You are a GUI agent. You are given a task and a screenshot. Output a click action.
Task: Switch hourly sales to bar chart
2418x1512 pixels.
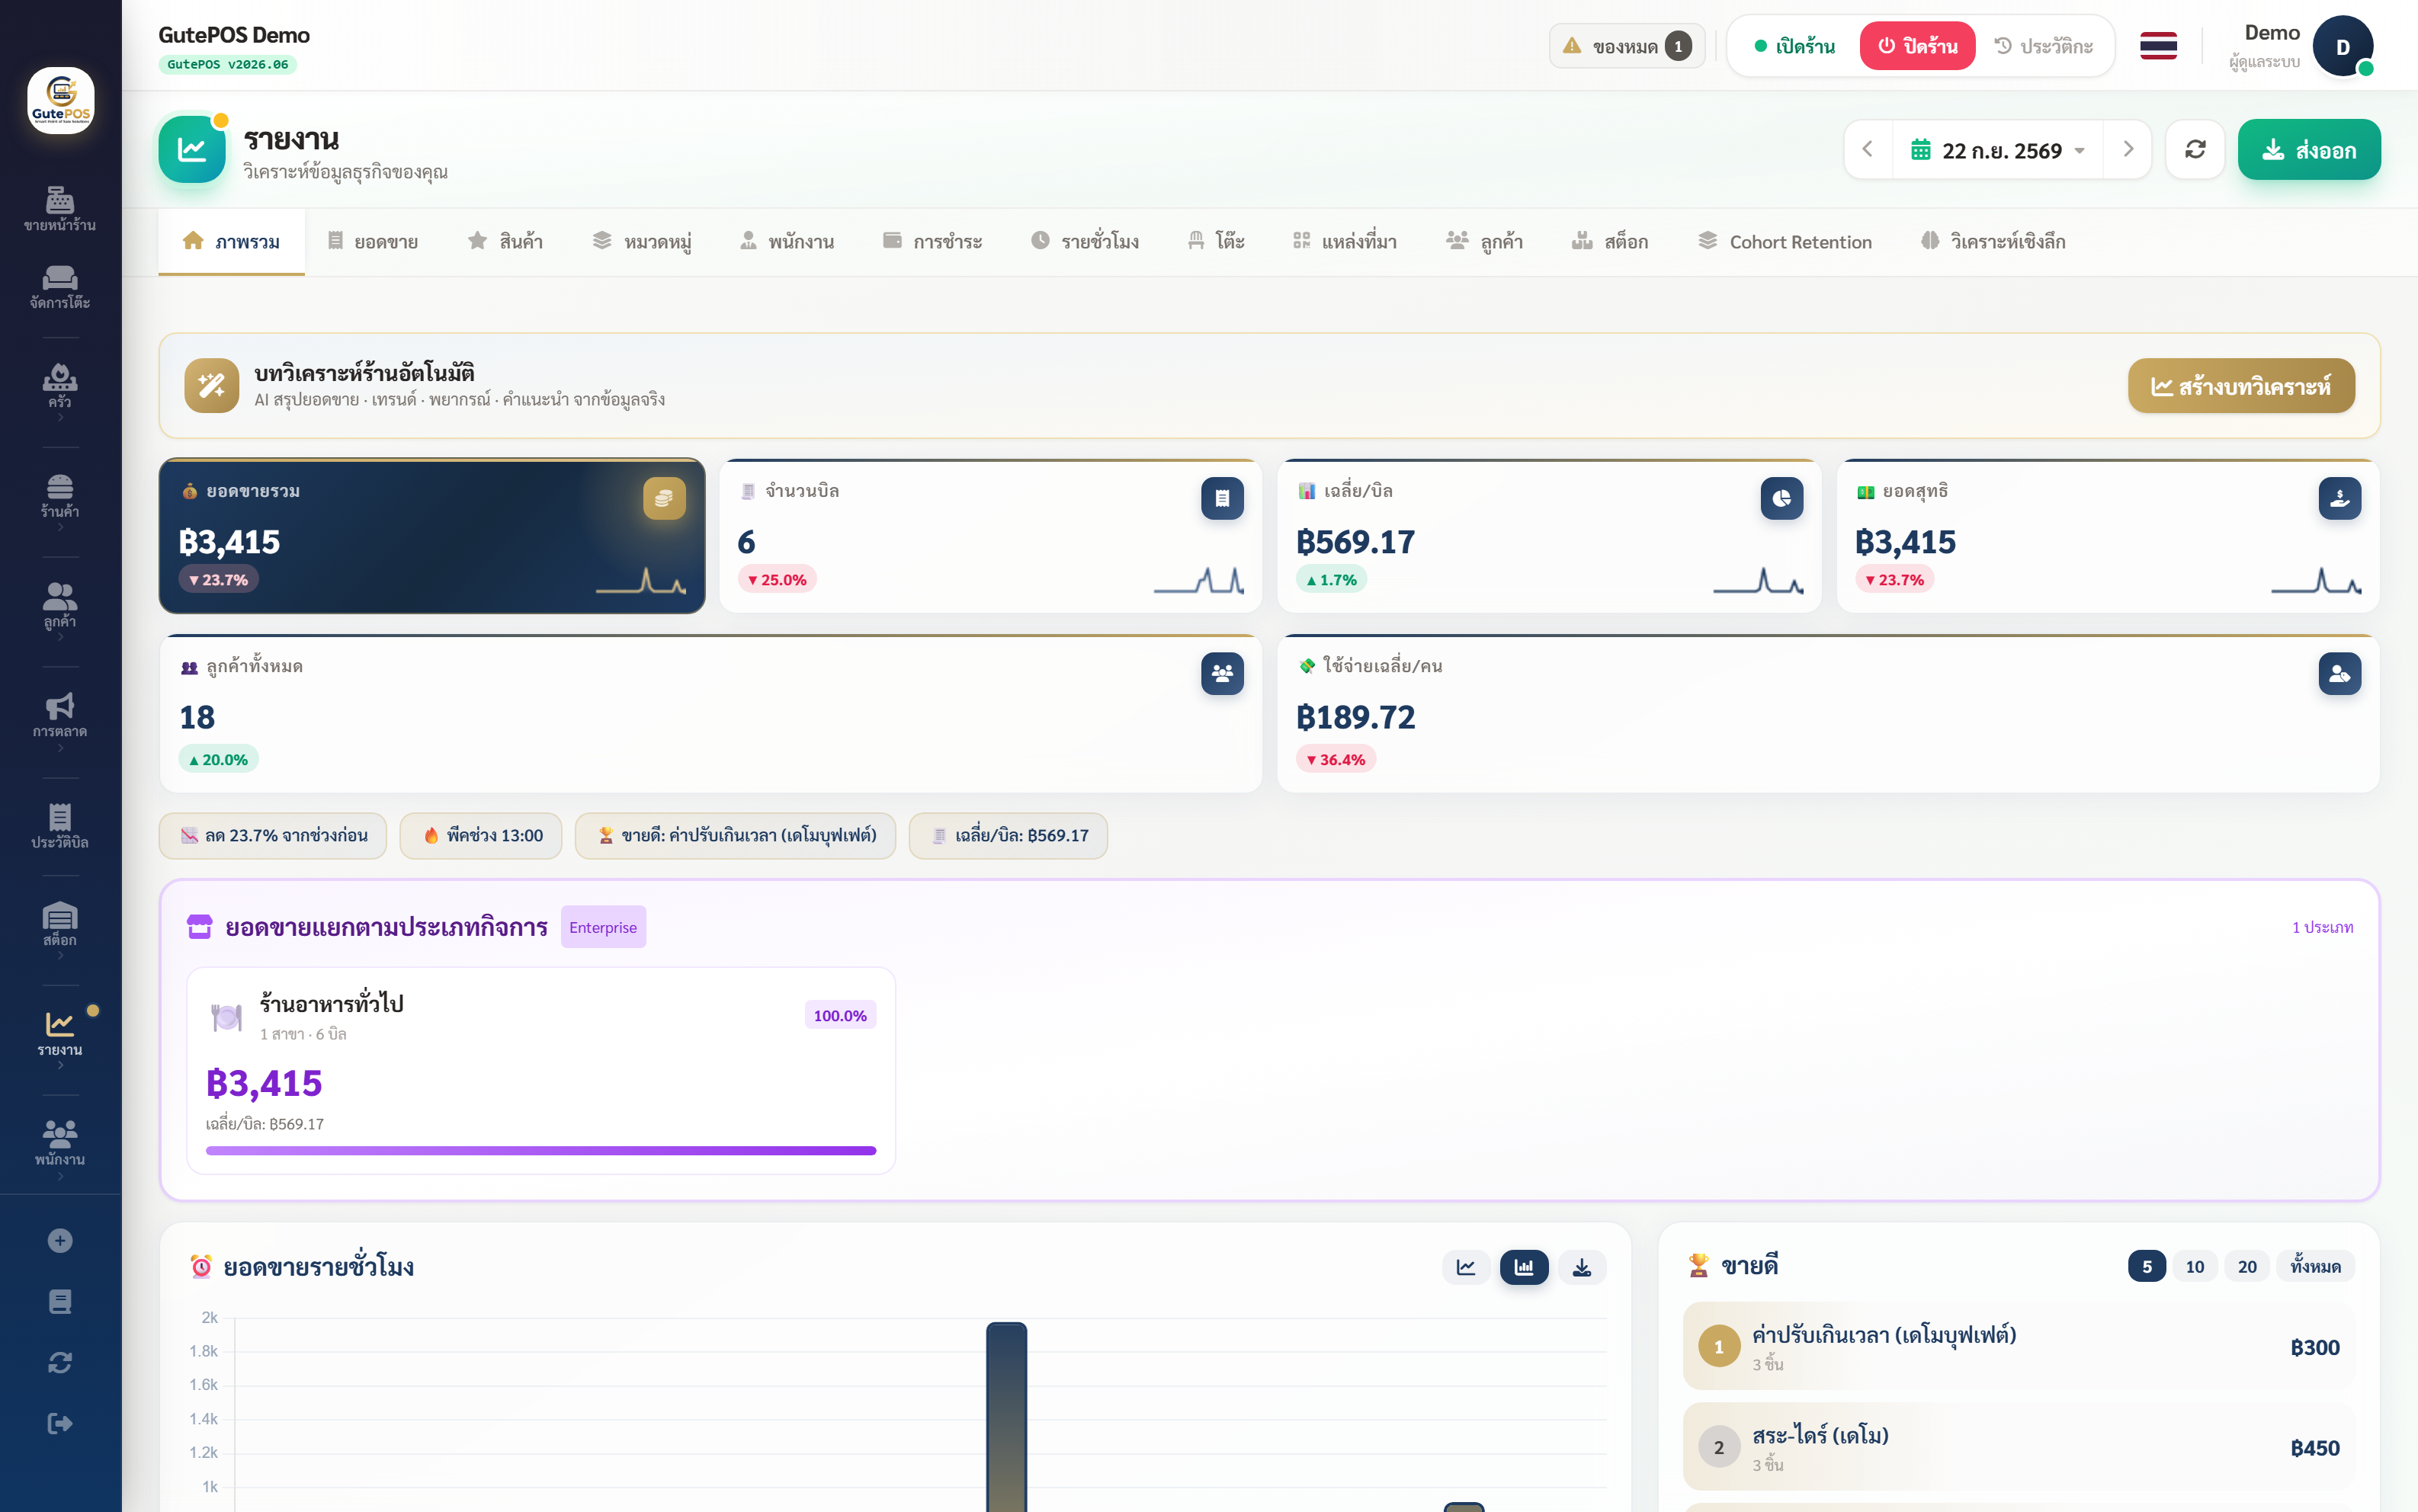pos(1523,1267)
